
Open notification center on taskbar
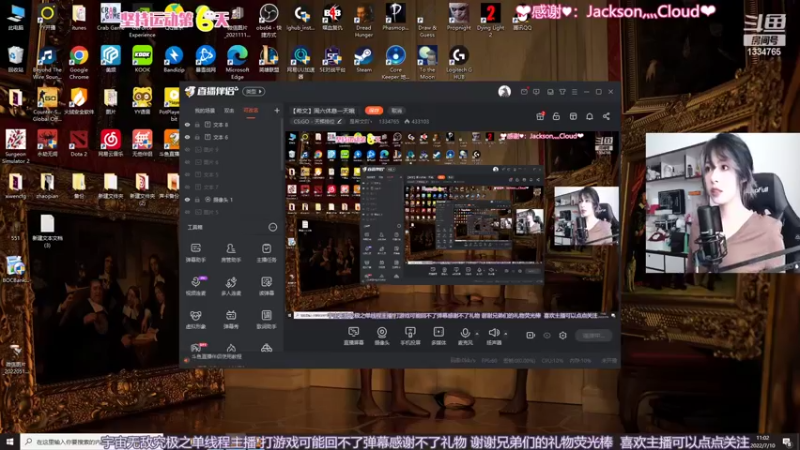point(787,442)
